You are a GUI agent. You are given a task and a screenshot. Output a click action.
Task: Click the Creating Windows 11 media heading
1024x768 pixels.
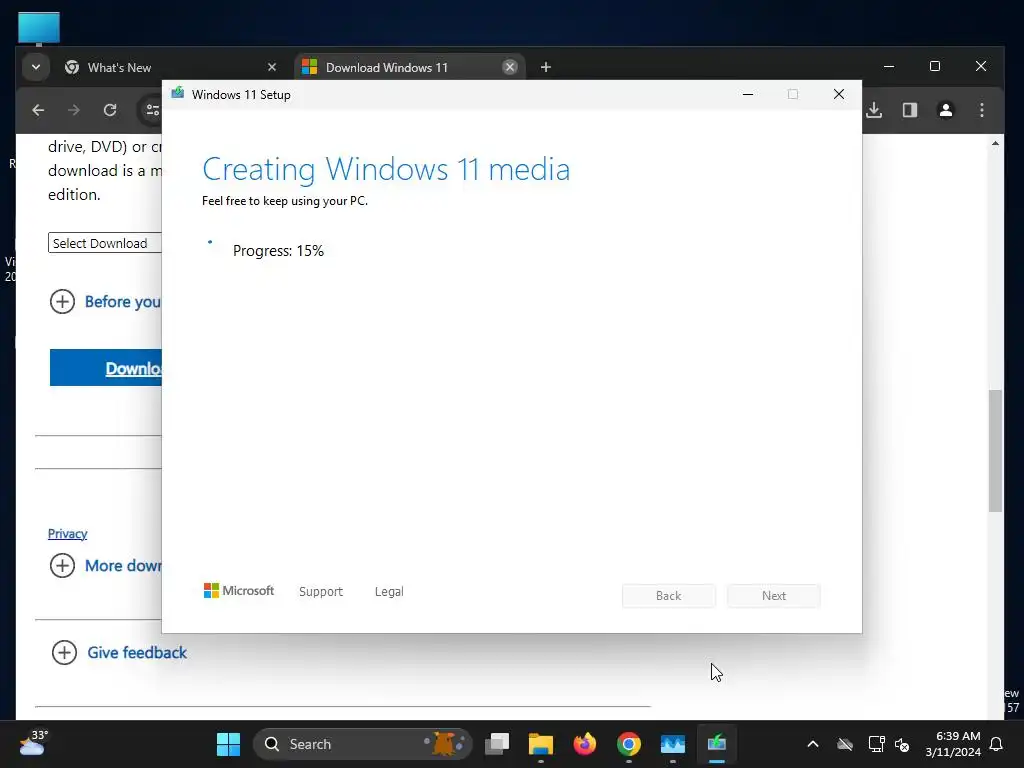[386, 169]
